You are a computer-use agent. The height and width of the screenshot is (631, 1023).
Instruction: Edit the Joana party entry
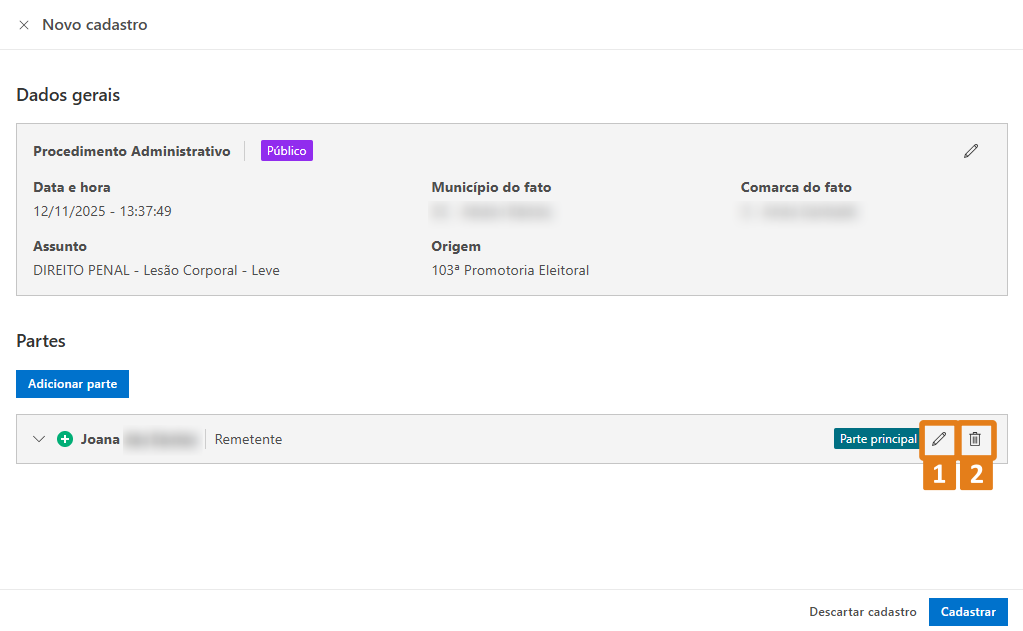pyautogui.click(x=938, y=439)
